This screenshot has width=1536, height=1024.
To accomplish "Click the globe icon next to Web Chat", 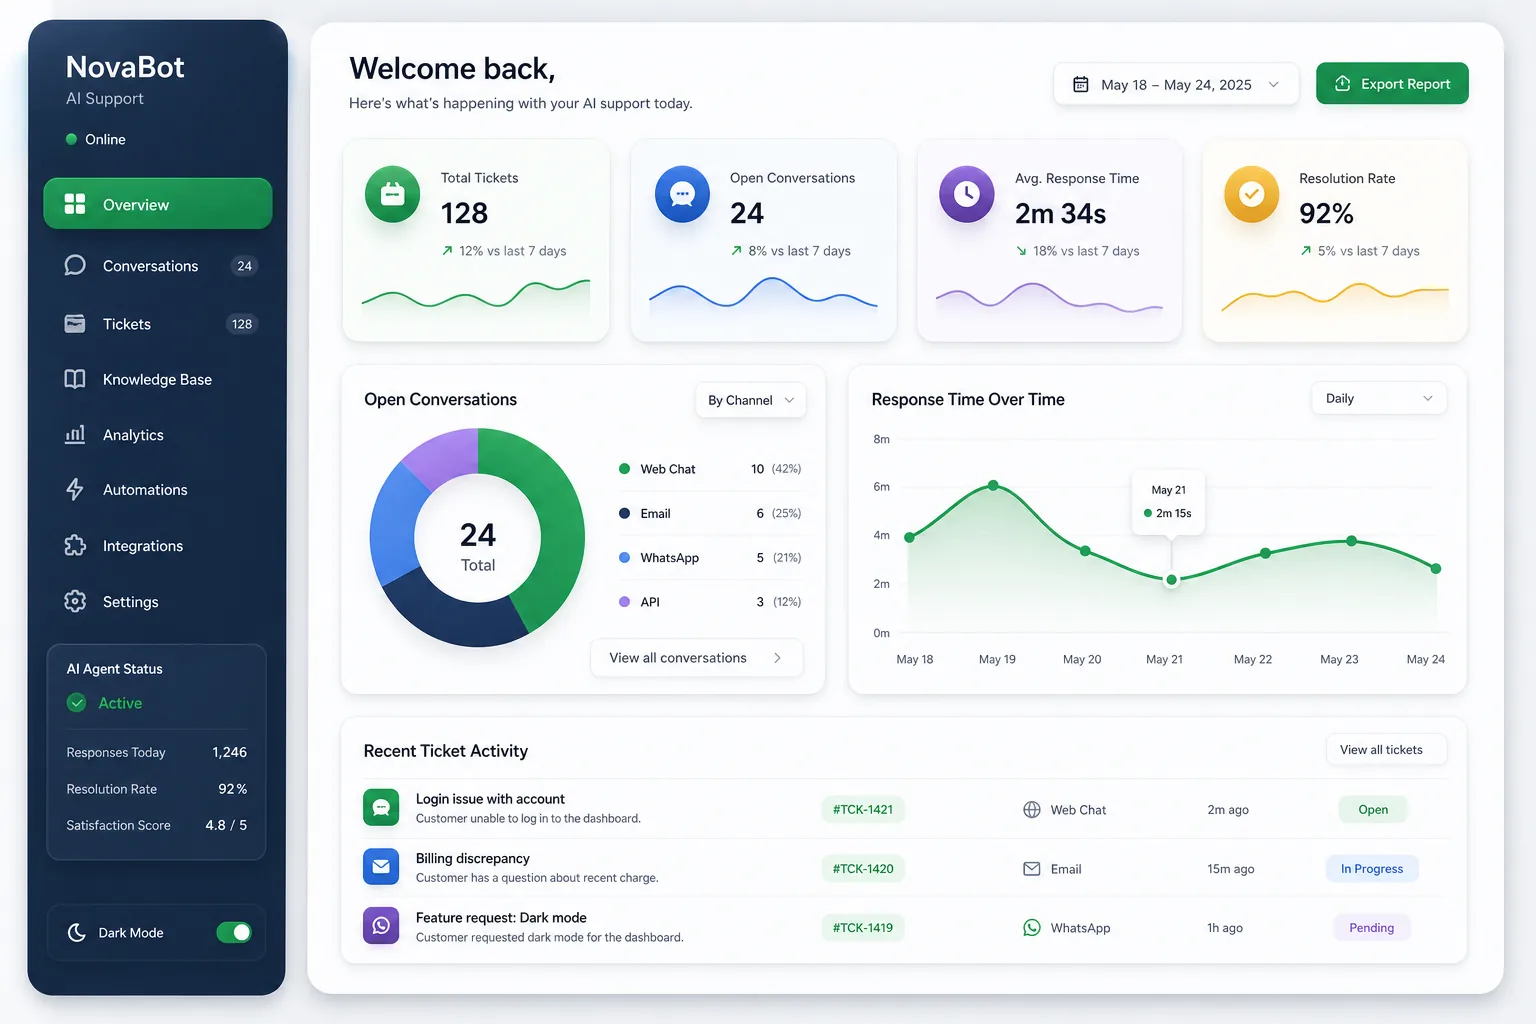I will coord(1032,810).
